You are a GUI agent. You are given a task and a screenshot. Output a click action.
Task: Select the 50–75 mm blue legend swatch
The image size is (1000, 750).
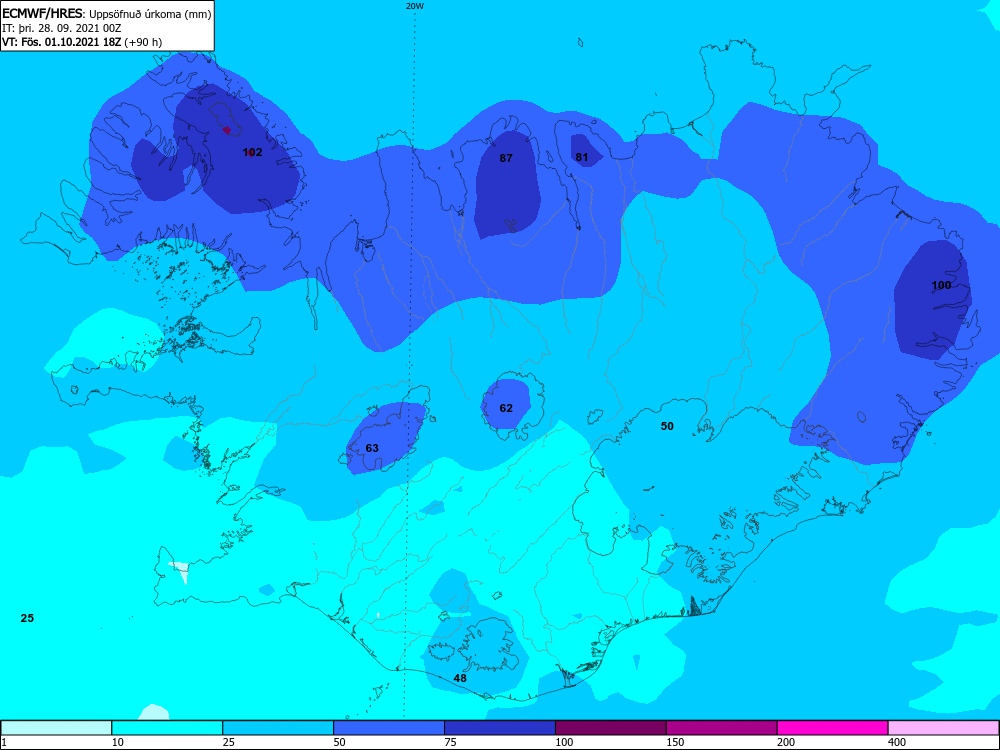389,728
